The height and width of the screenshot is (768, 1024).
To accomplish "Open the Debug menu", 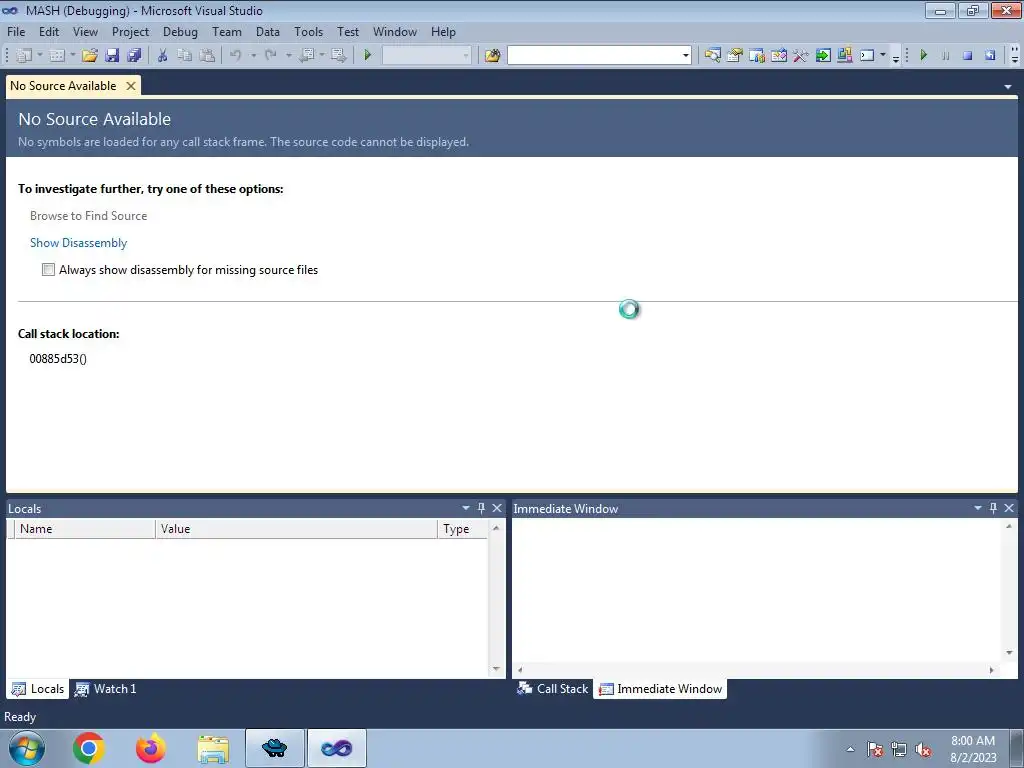I will [180, 31].
